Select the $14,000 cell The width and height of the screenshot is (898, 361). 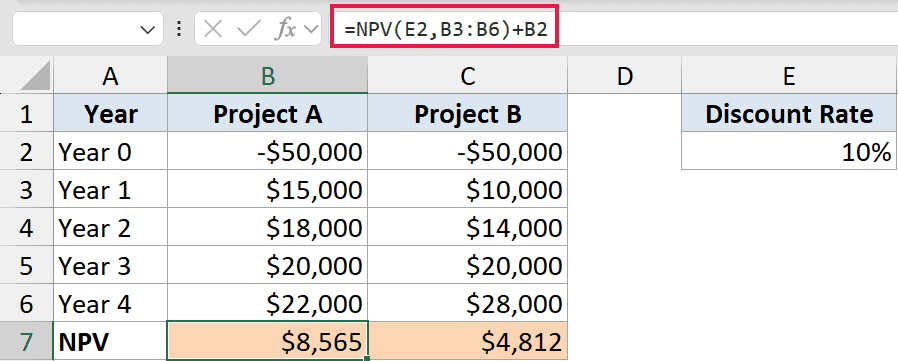point(468,228)
